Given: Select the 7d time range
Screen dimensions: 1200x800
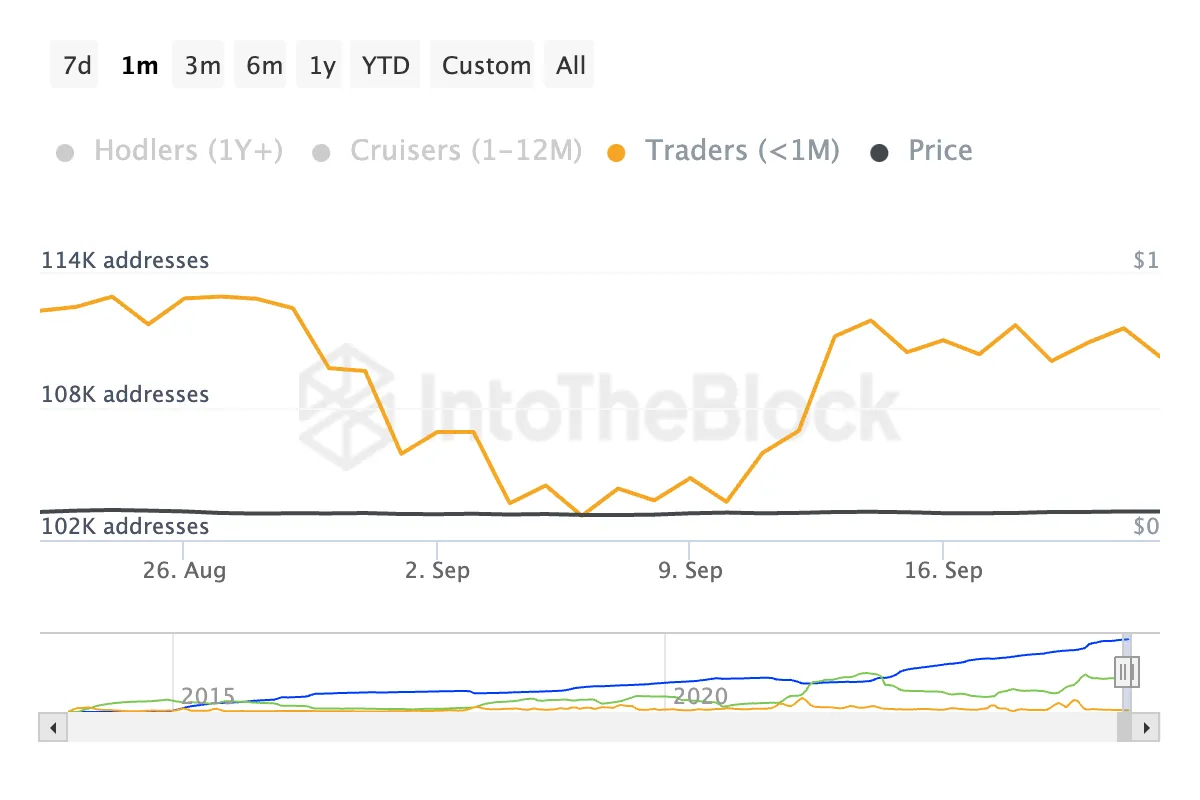Looking at the screenshot, I should pos(77,66).
